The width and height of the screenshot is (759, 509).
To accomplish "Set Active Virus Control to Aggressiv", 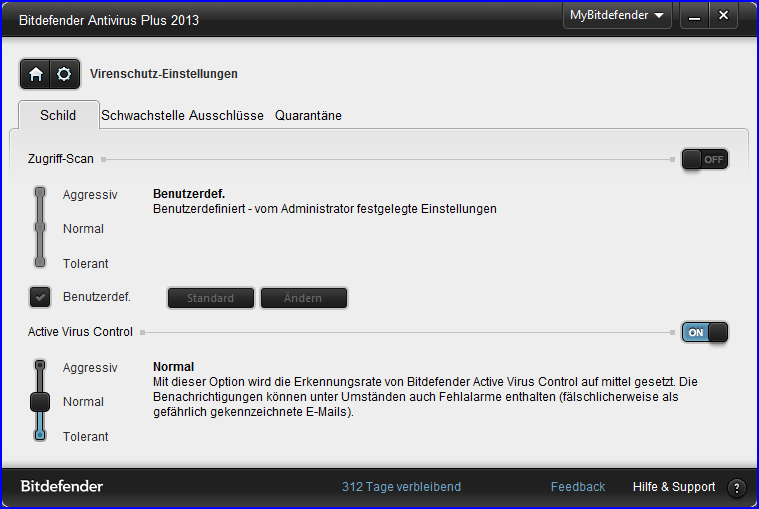I will coord(40,365).
